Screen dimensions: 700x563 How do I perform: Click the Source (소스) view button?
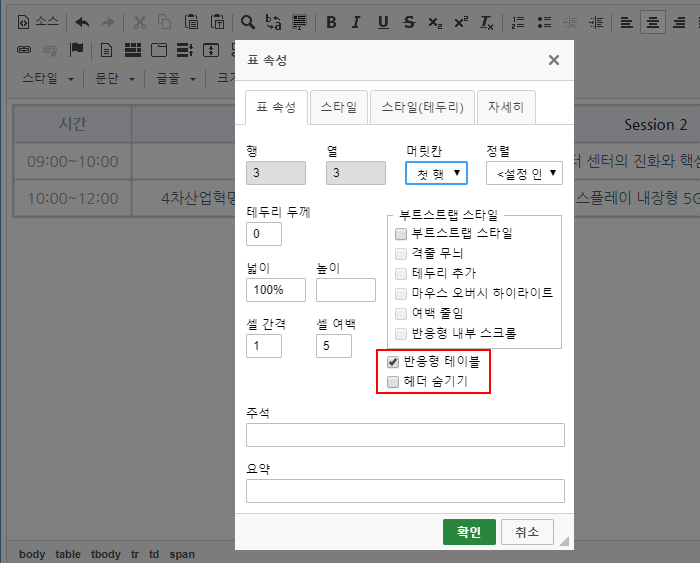coord(38,21)
